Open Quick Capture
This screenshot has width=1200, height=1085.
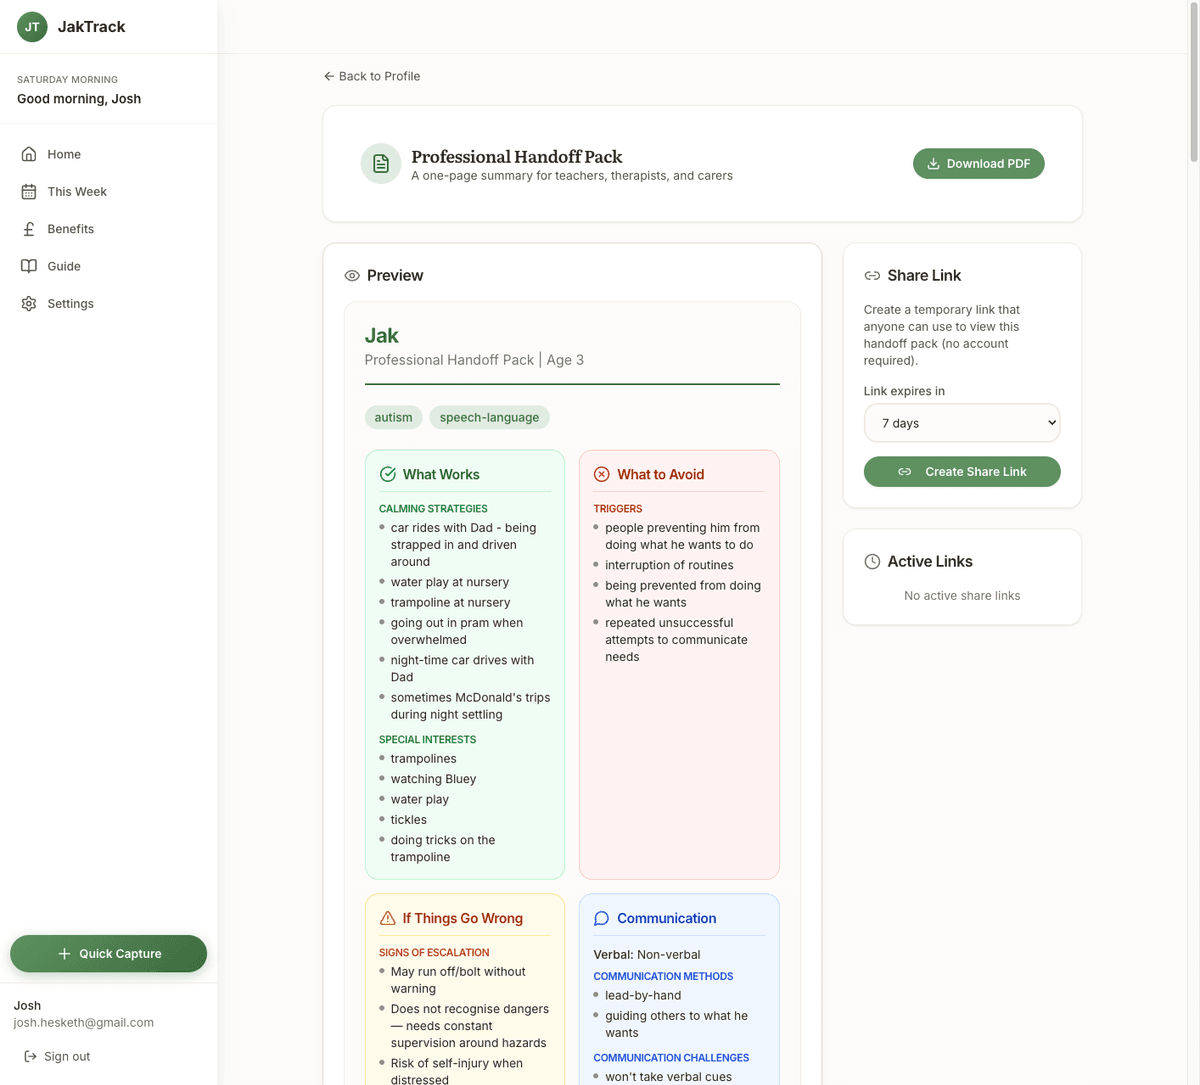click(108, 953)
